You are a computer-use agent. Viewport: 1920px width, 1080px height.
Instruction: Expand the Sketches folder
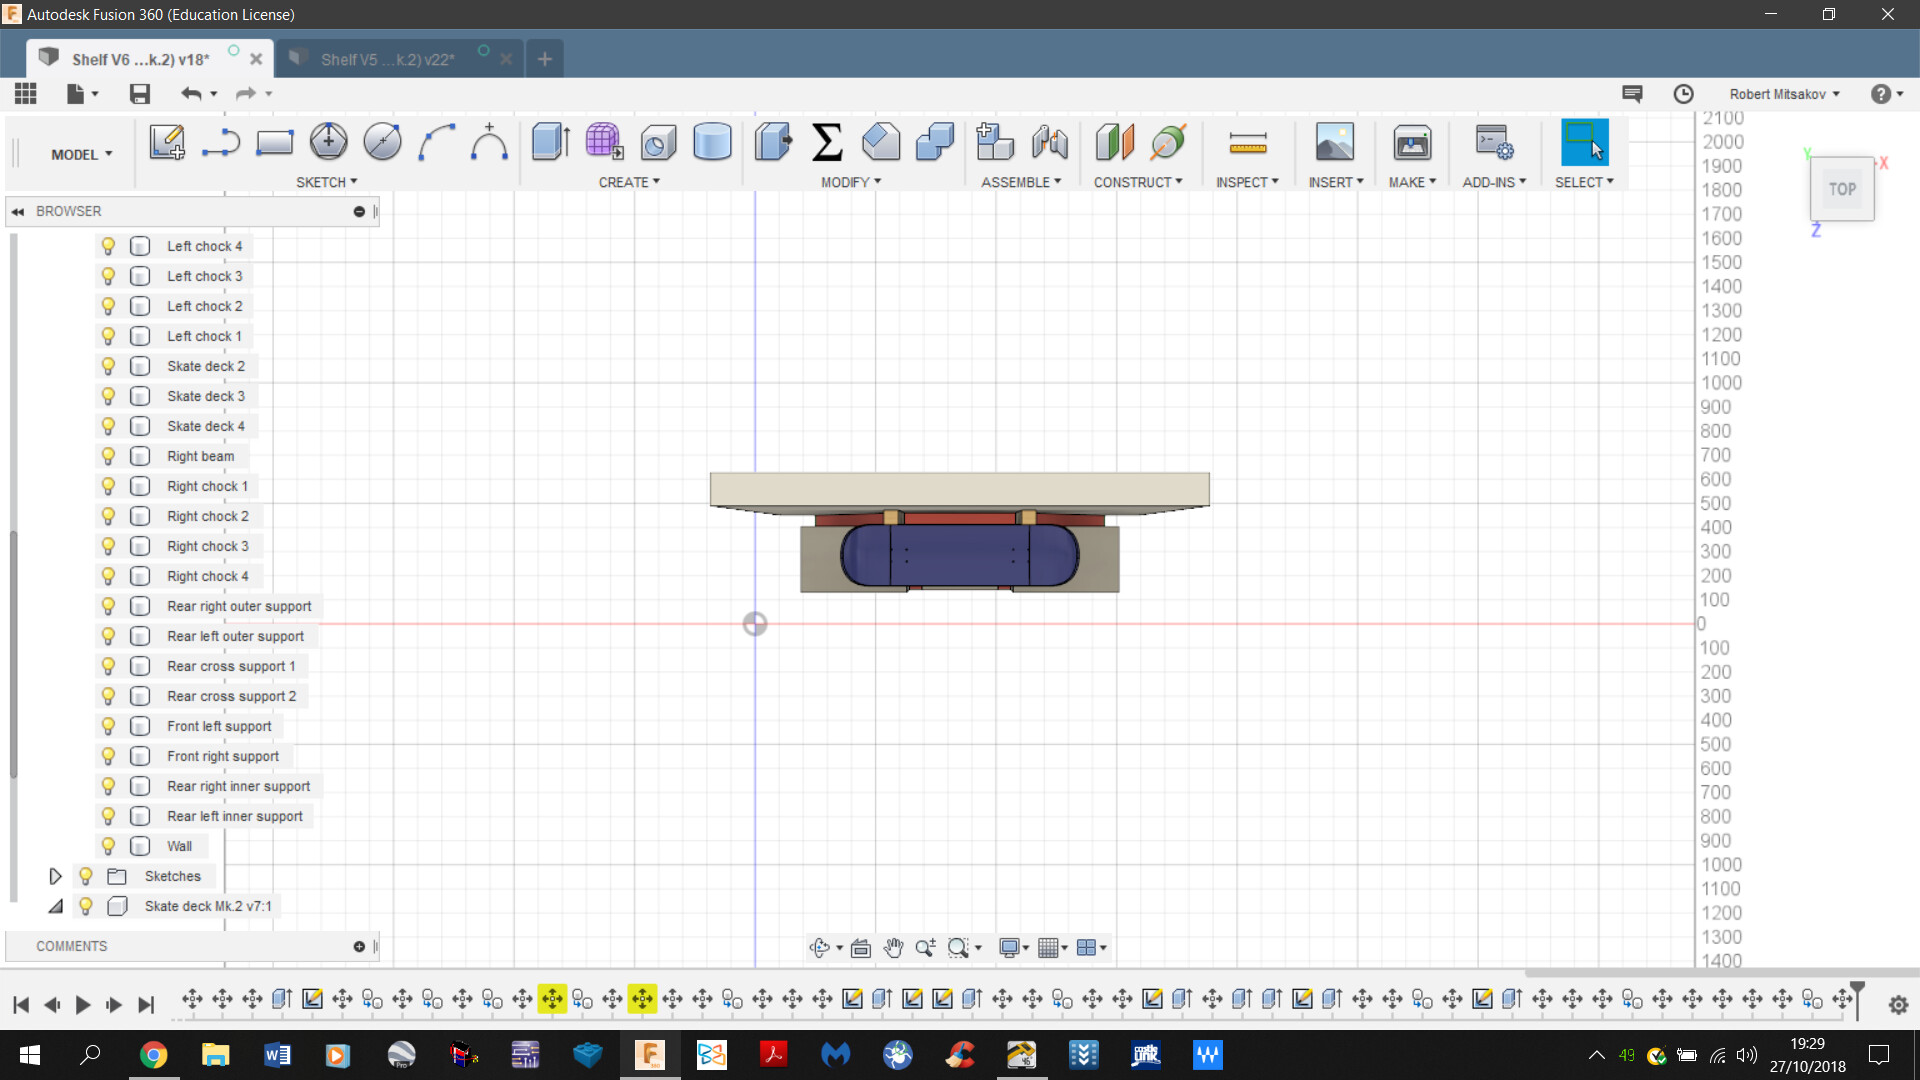55,876
